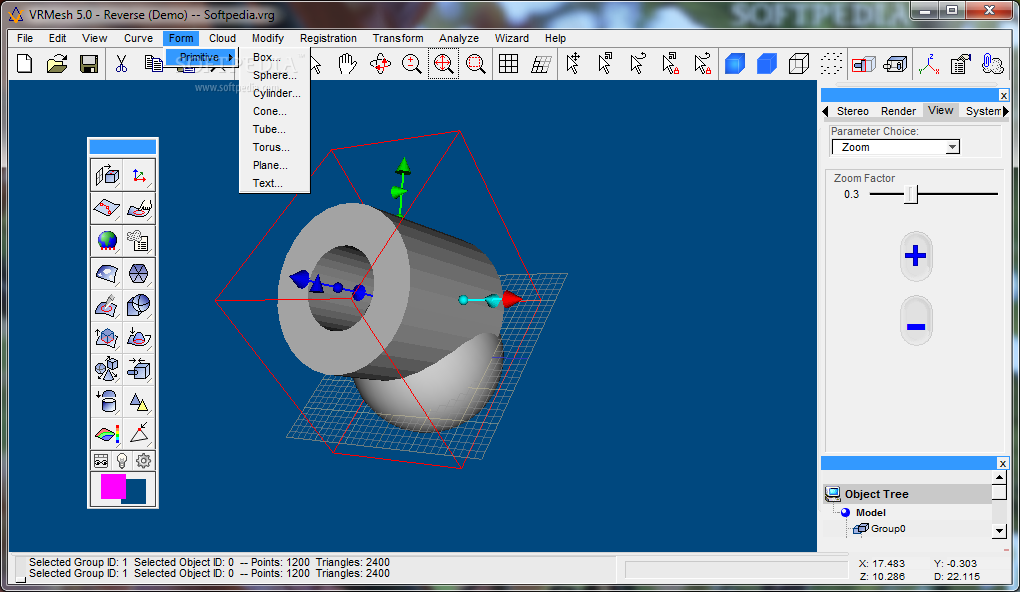Click the cylinder drop icon in toolbox

107,402
